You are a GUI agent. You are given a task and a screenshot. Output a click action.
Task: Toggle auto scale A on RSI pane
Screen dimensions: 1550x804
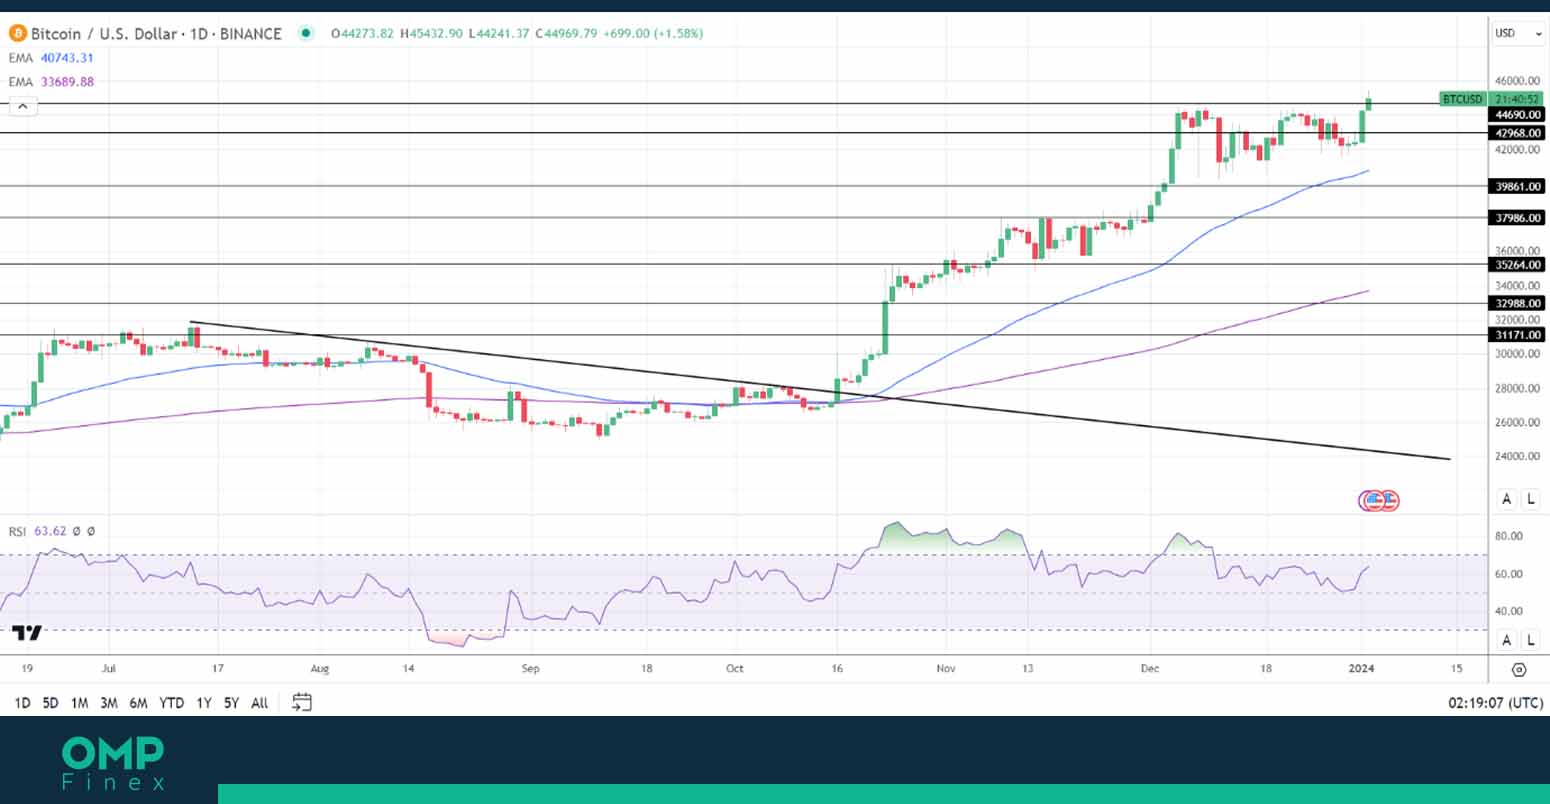[x=1506, y=640]
